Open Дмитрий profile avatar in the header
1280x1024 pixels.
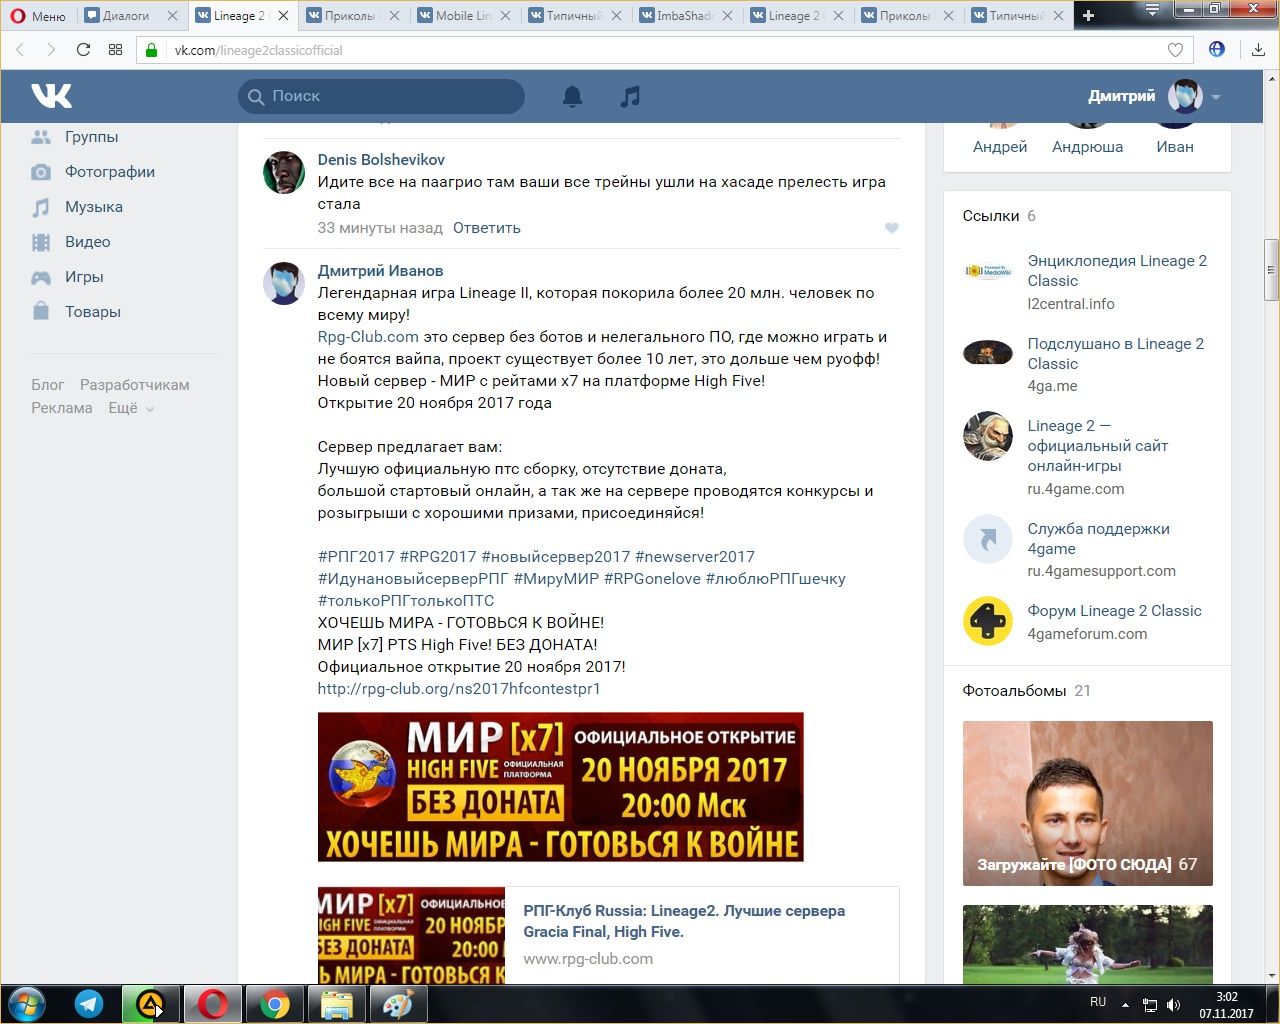pos(1186,96)
